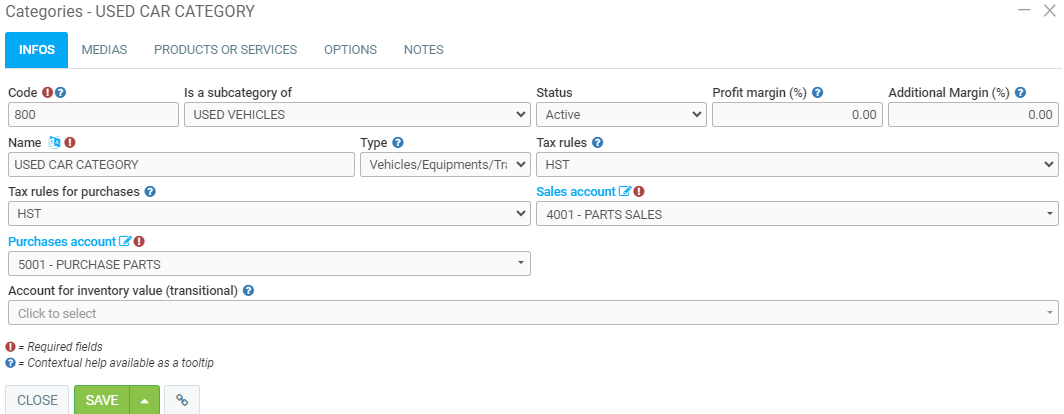
Task: Click the translate icon next to Name
Action: pyautogui.click(x=55, y=142)
